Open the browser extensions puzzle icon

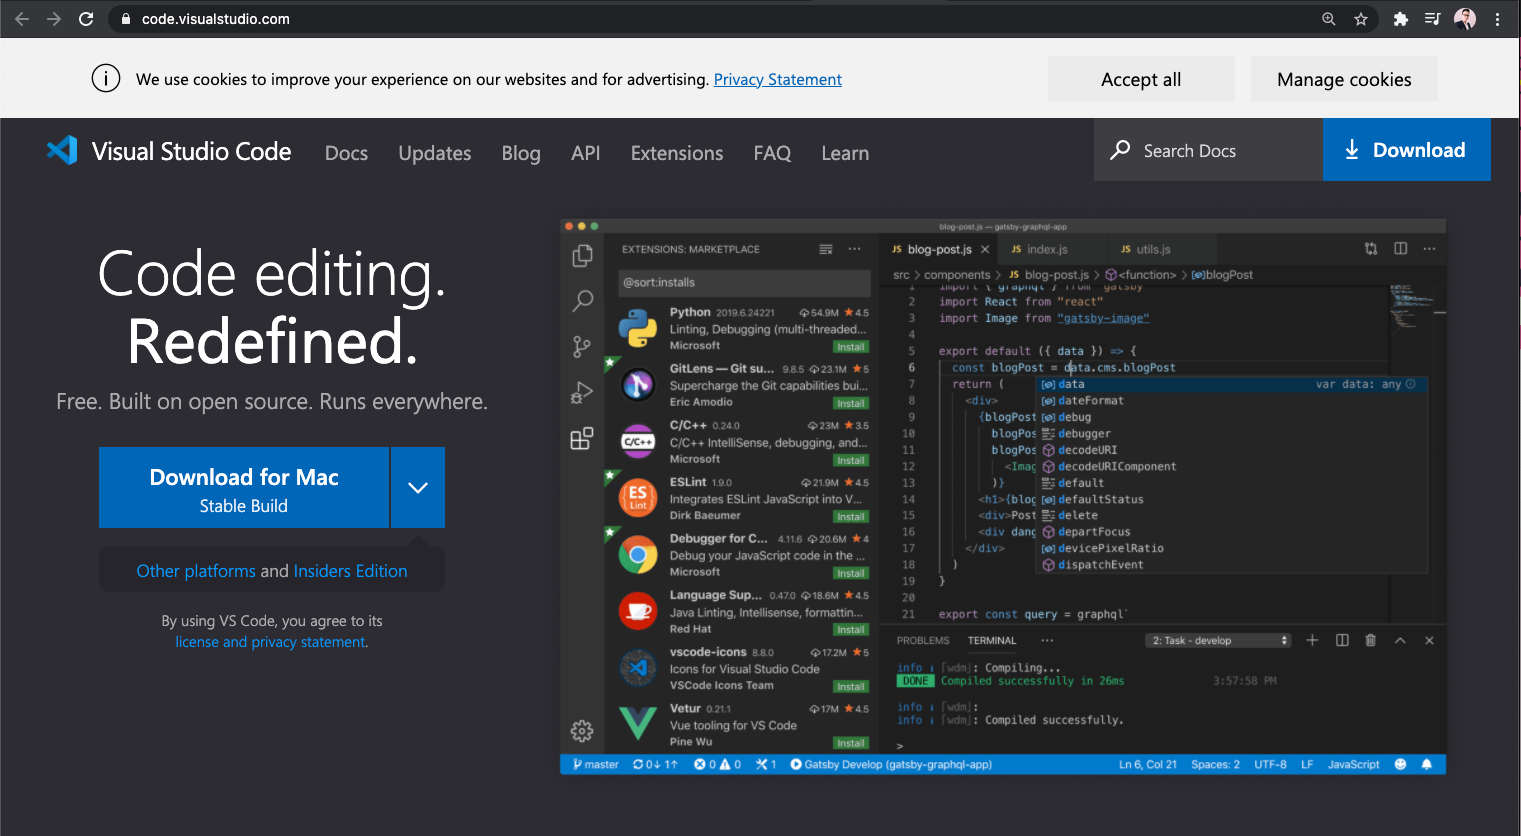click(1401, 19)
